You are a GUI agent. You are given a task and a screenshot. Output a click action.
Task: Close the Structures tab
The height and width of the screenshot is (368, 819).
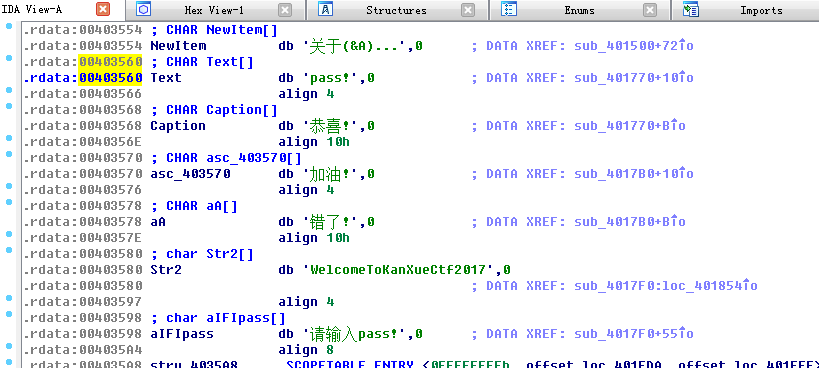(467, 10)
